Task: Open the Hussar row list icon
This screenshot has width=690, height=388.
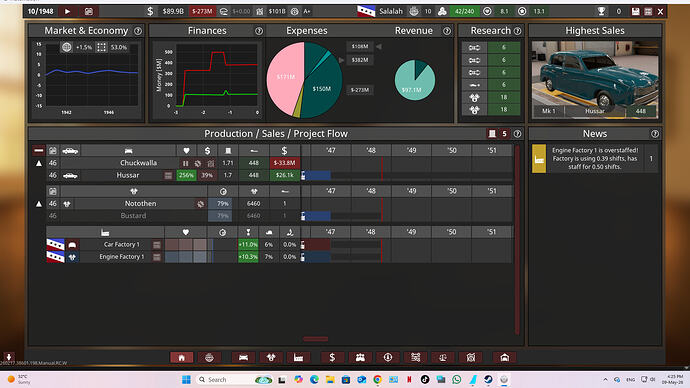Action: click(168, 176)
